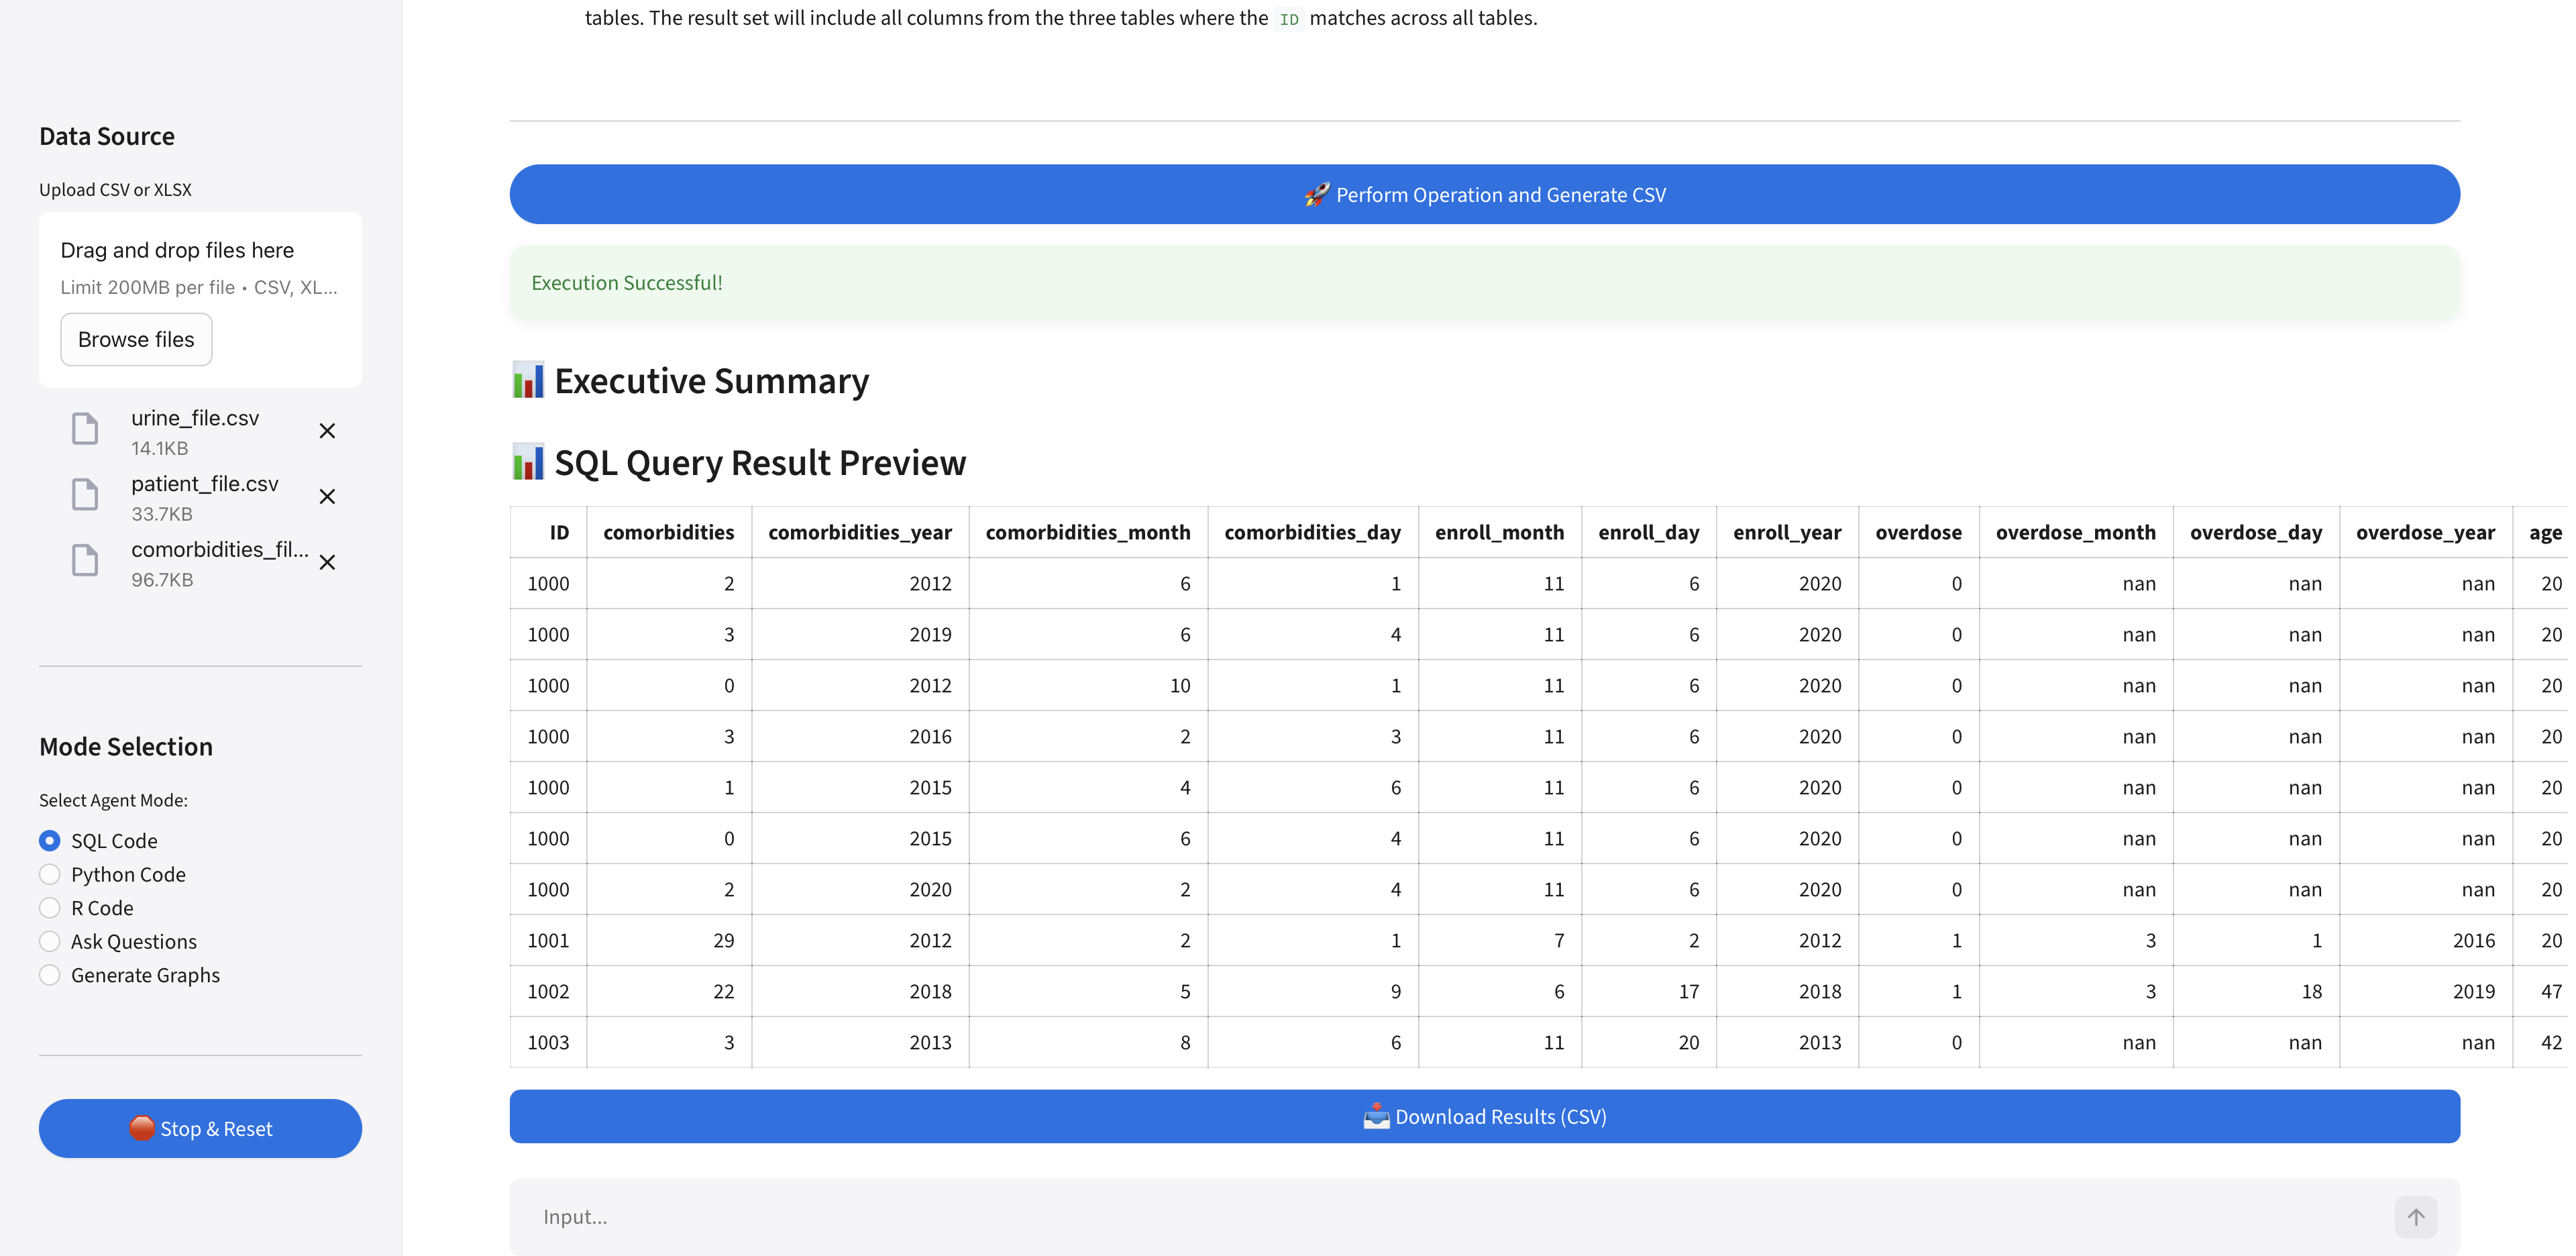Remove patient_file.csv with its X icon
The image size is (2576, 1256).
(327, 497)
